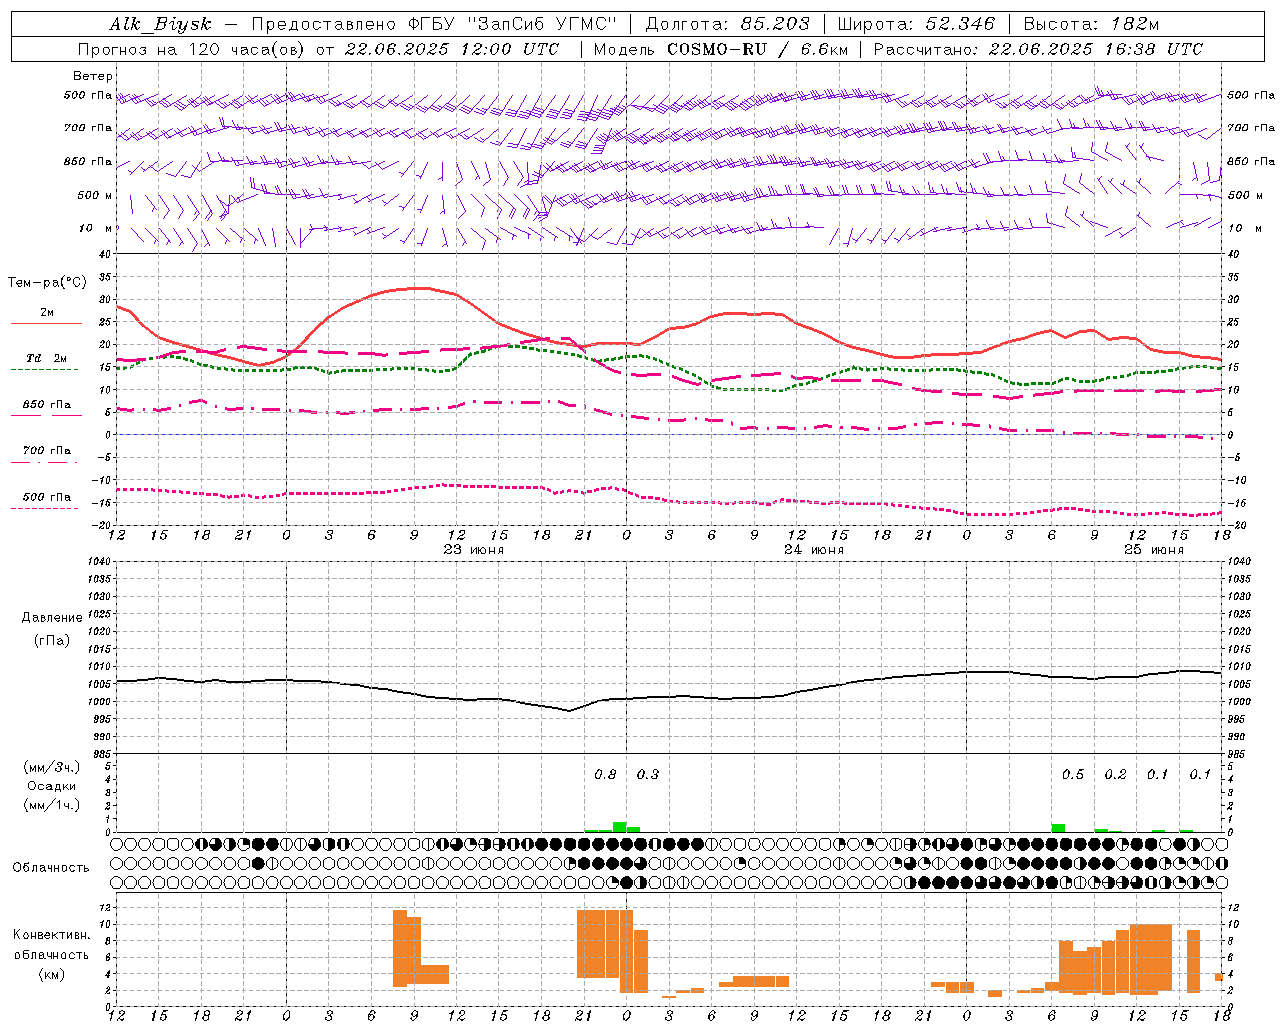Select the forecast start 22.06.2025 12:00 UTC
1280x1024 pixels.
pos(452,49)
